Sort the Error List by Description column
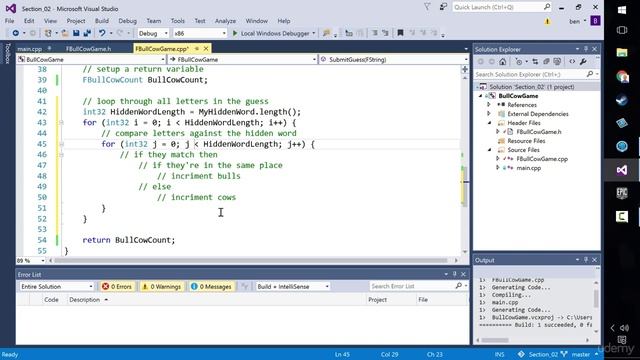The image size is (640, 360). coord(84,300)
